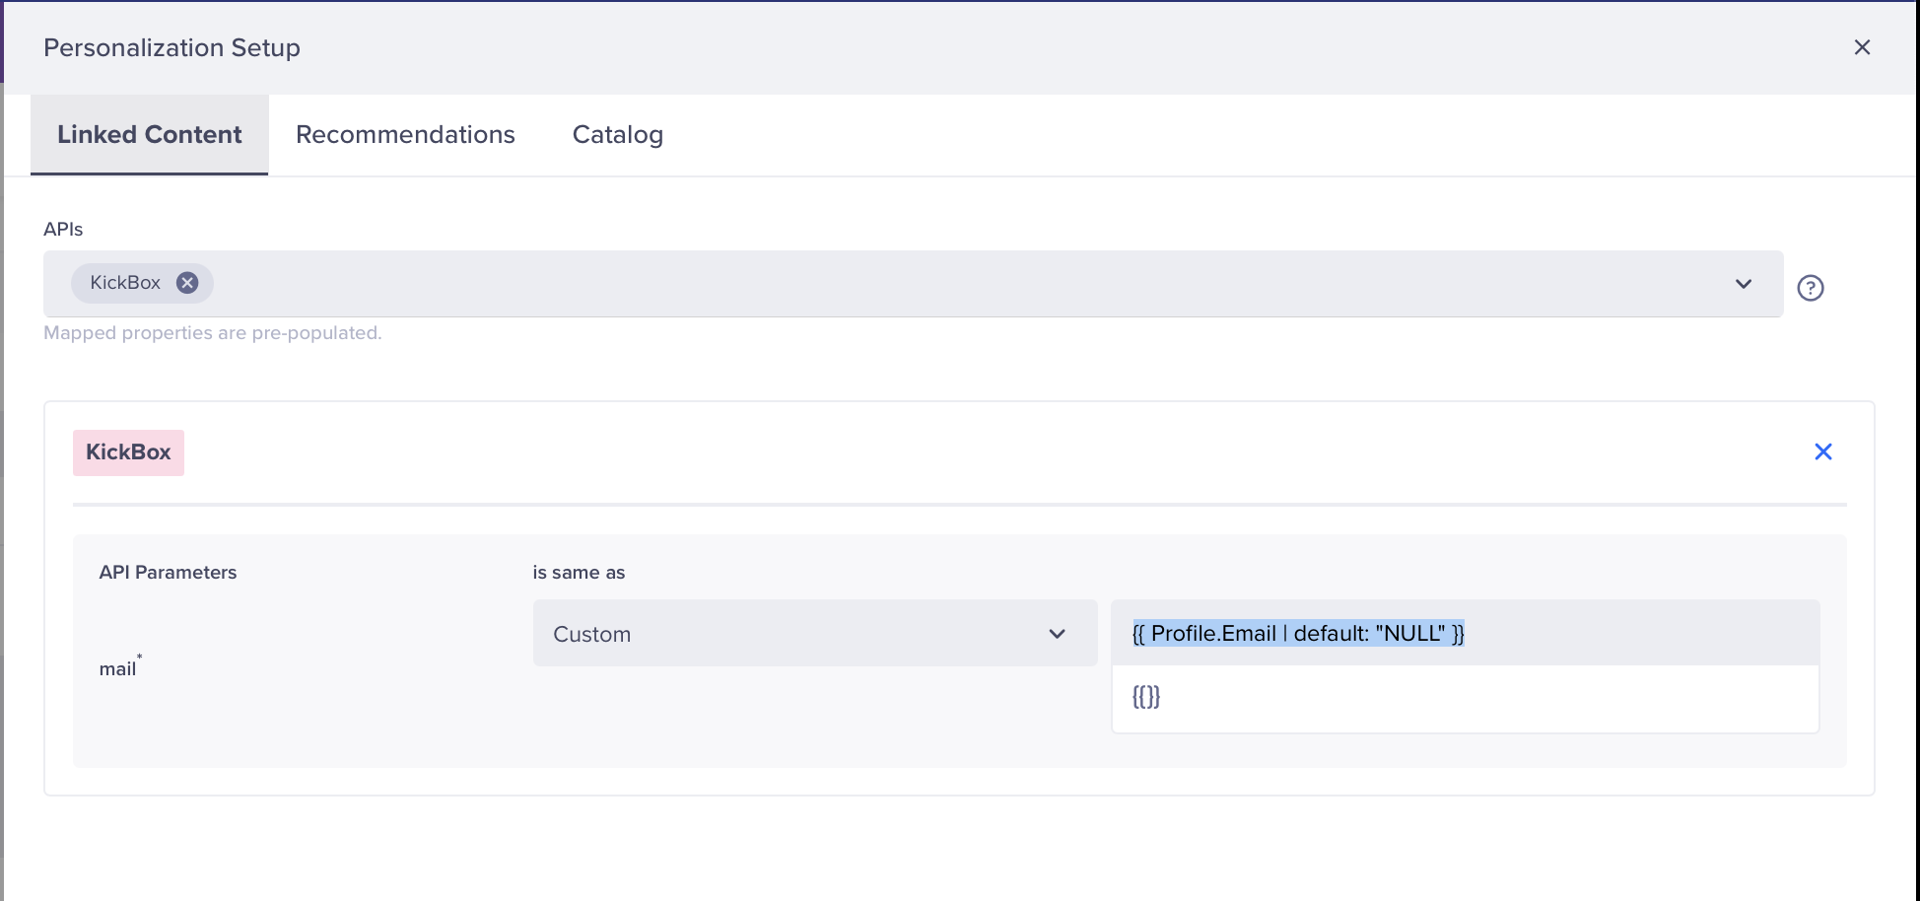Switch to the Recommendations tab
The image size is (1920, 901).
click(405, 134)
